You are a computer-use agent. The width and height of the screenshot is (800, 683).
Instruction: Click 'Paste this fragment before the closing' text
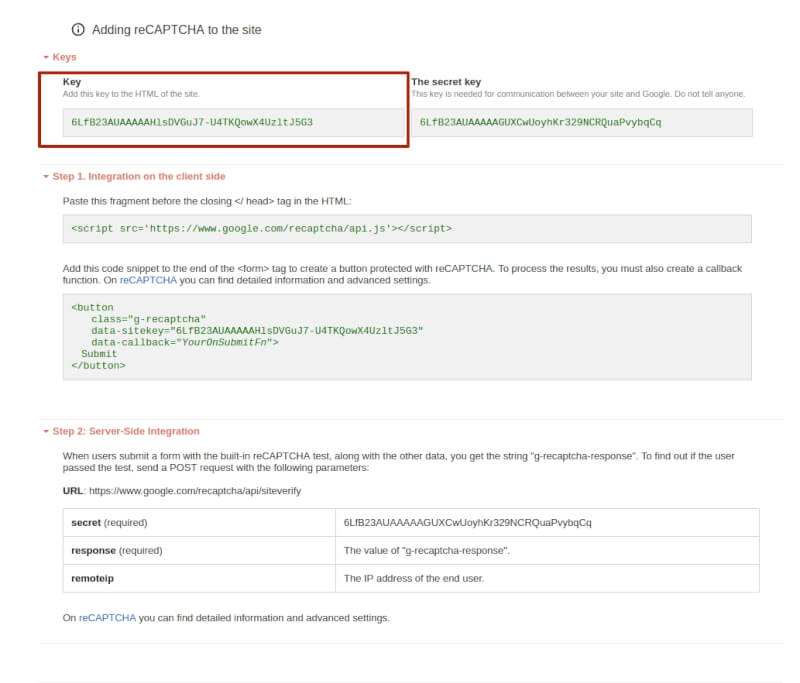coord(207,201)
